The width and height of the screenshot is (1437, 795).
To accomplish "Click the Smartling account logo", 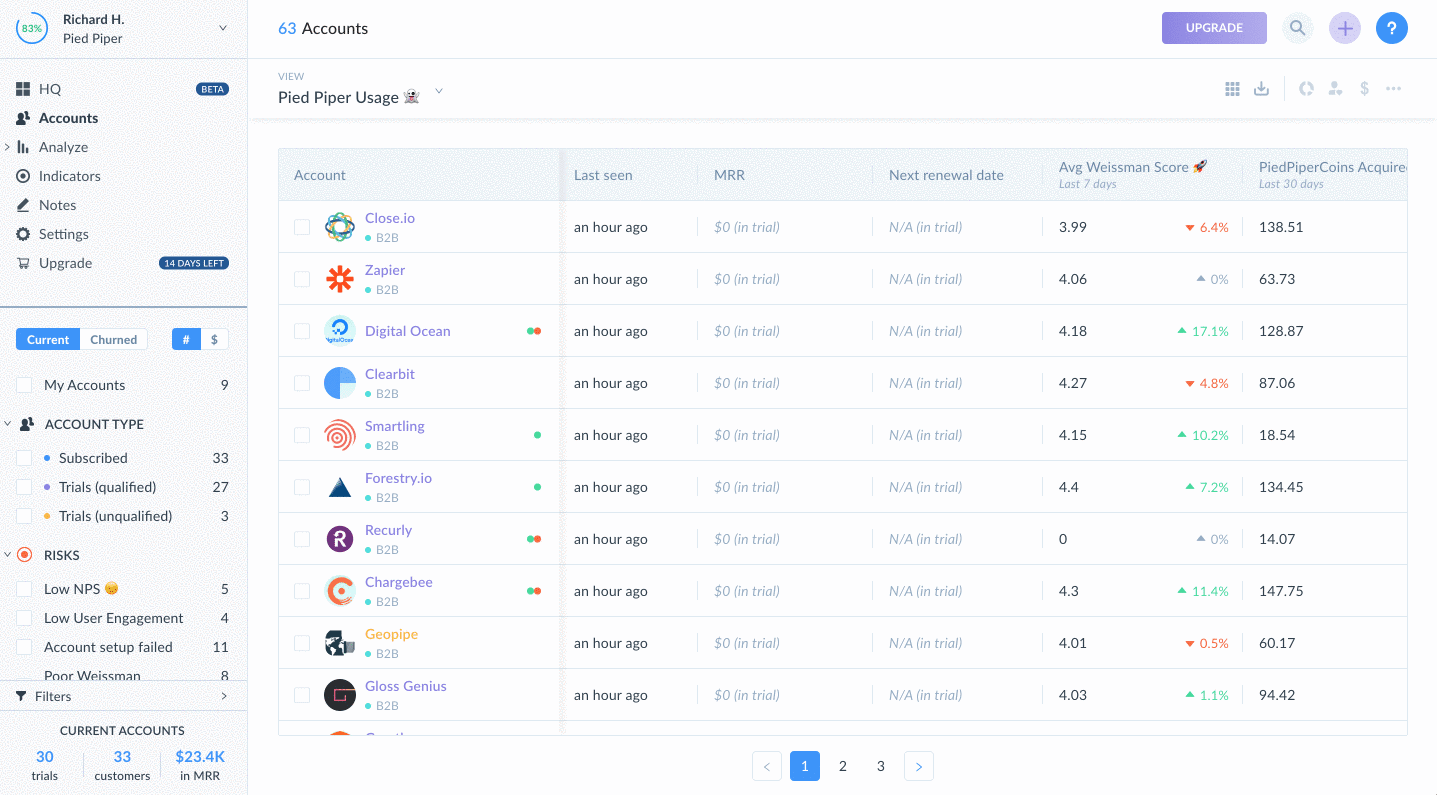I will [340, 435].
